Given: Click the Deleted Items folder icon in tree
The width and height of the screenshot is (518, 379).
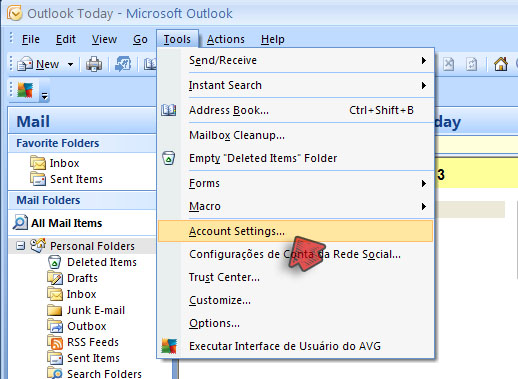Looking at the screenshot, I should 54,262.
